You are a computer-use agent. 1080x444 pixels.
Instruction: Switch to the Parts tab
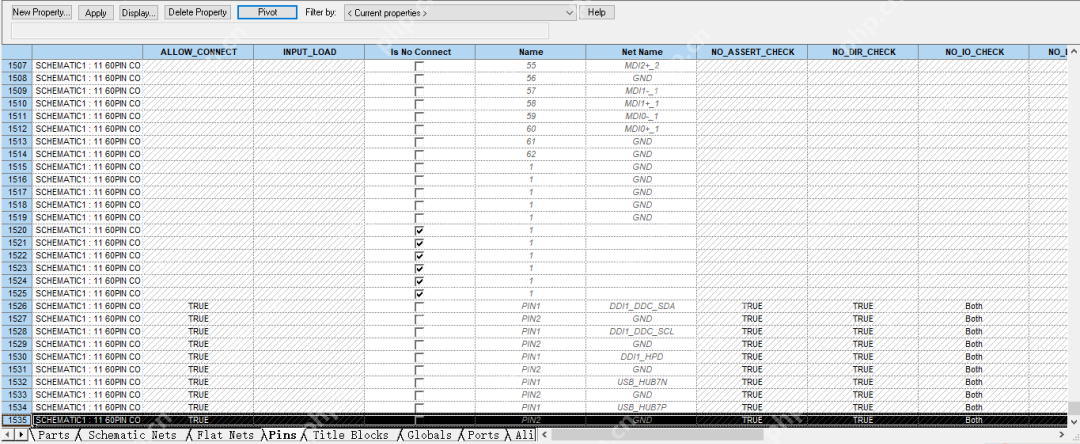click(53, 436)
